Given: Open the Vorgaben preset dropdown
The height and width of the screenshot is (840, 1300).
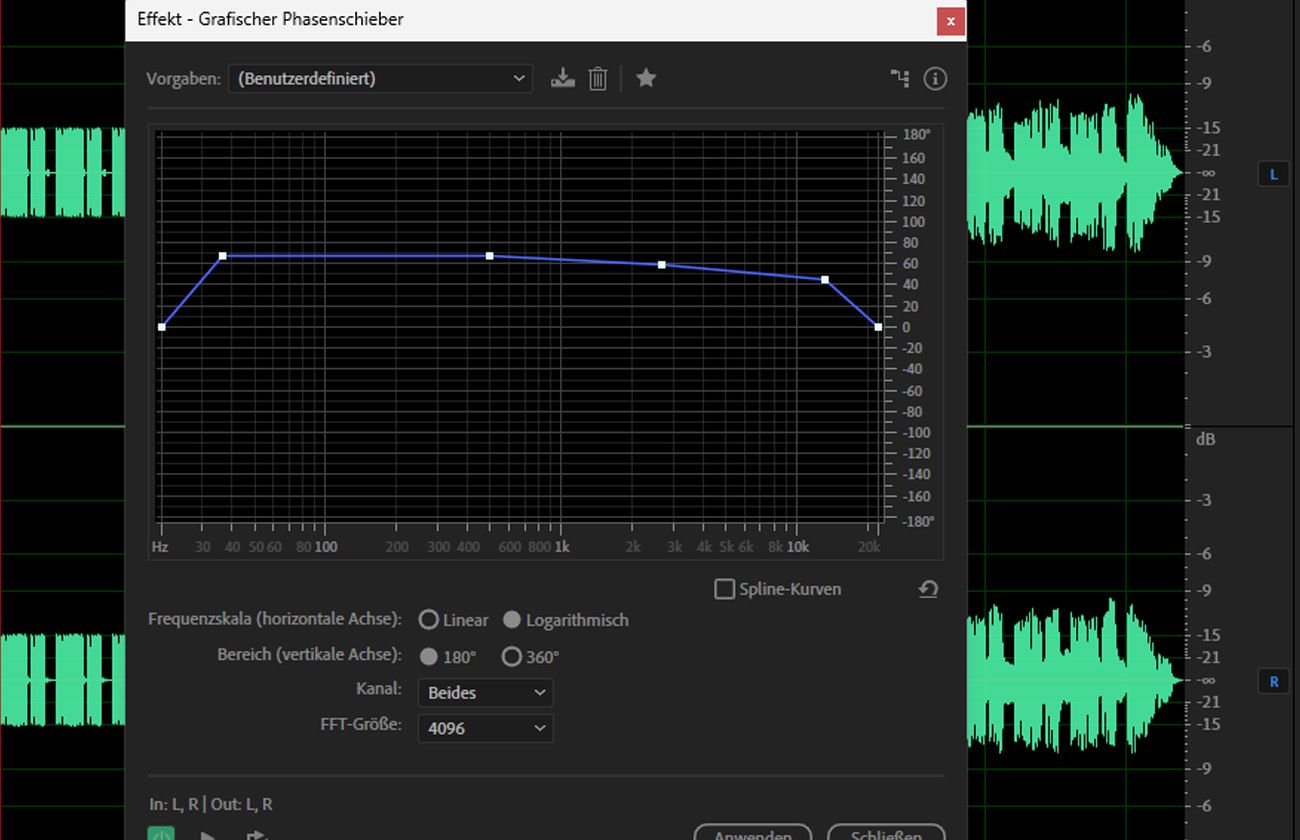Looking at the screenshot, I should 380,78.
